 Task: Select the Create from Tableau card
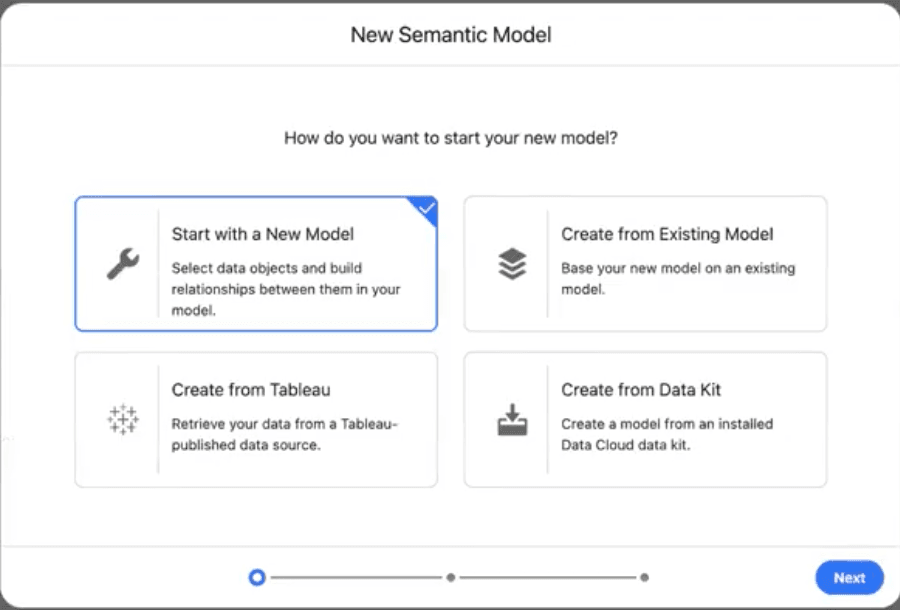(x=256, y=420)
